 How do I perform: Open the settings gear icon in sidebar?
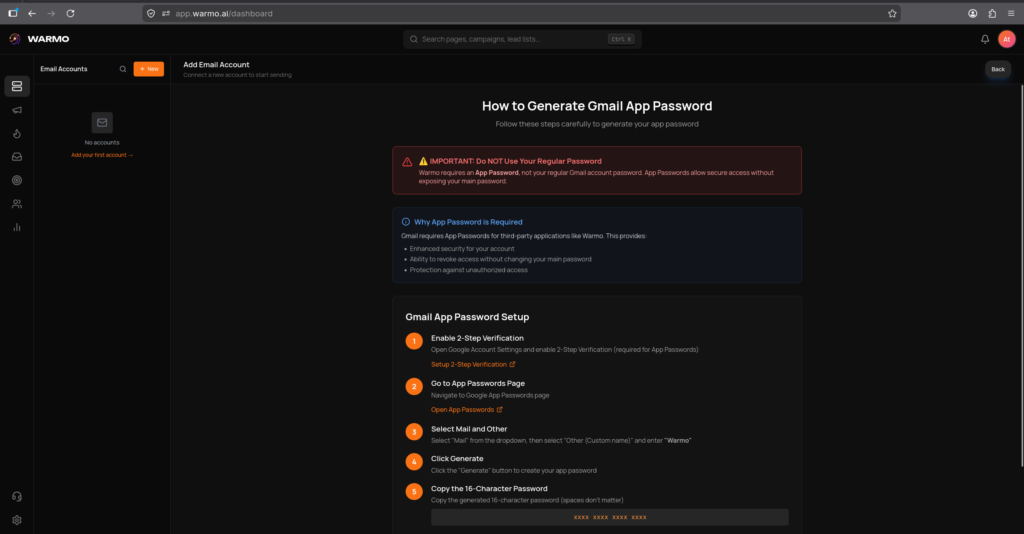(17, 520)
